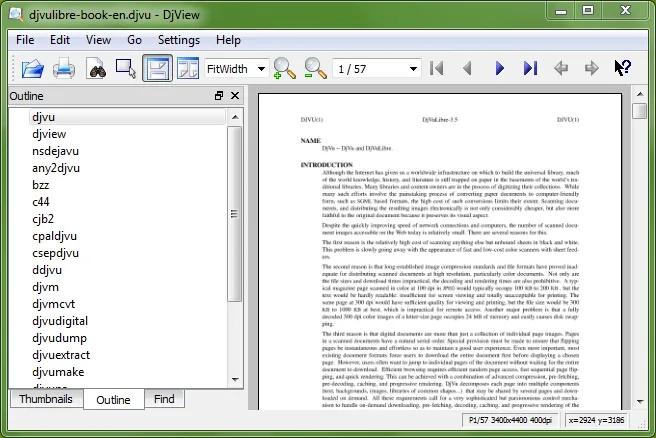656x438 pixels.
Task: Select the djvudigital outline entry
Action: (60, 321)
